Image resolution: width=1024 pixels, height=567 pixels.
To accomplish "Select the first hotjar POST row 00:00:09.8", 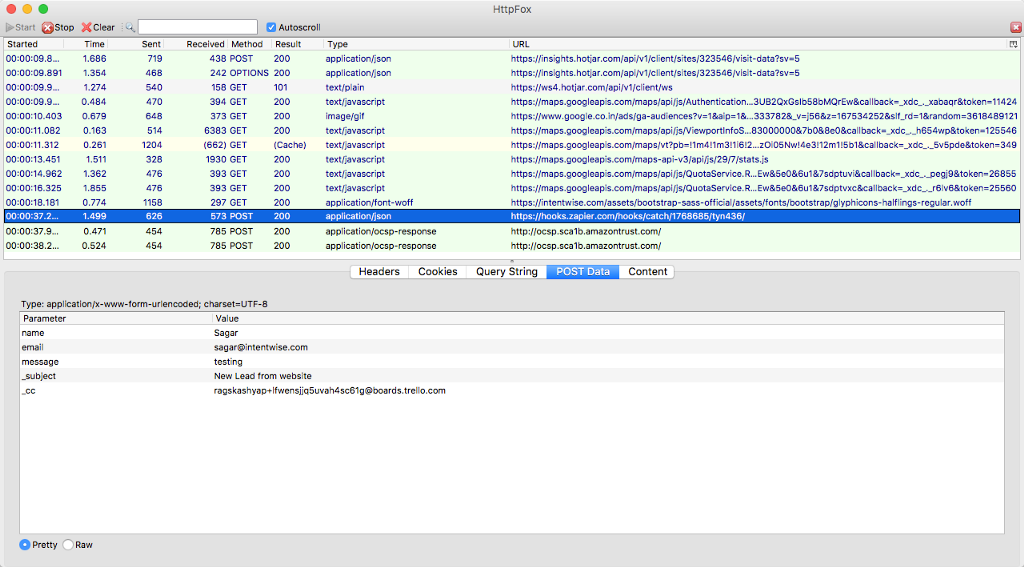I will (x=512, y=59).
